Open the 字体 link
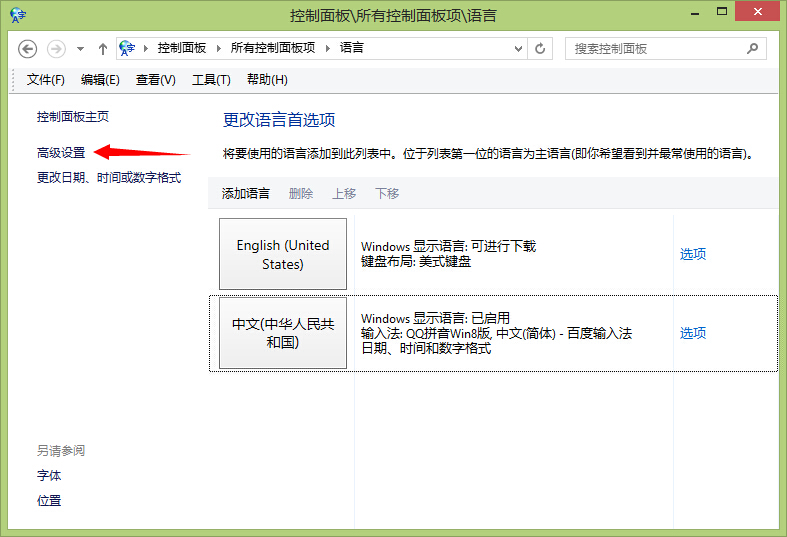Image resolution: width=787 pixels, height=537 pixels. [49, 475]
